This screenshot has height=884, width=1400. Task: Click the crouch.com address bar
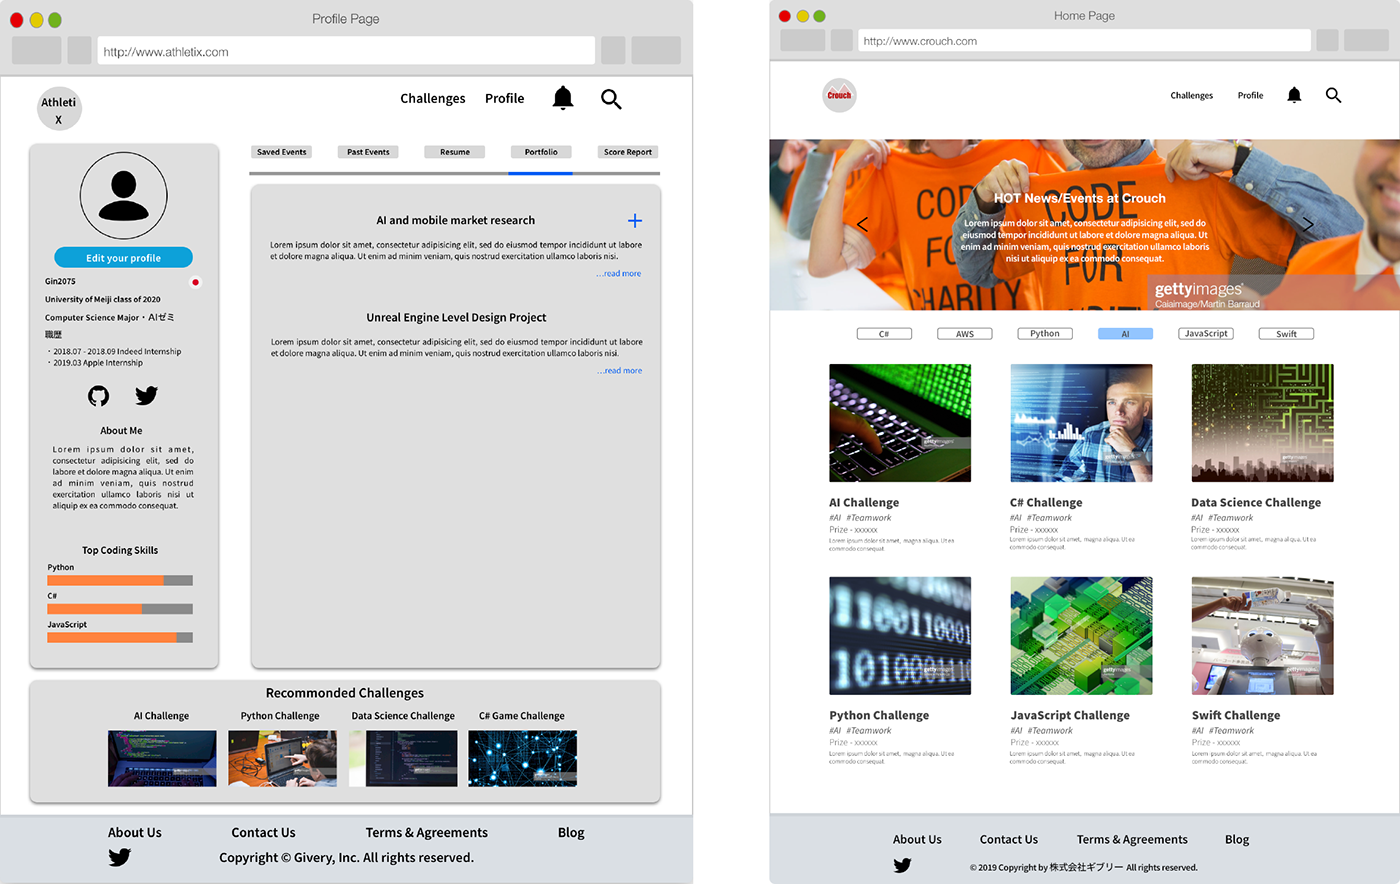point(1084,41)
